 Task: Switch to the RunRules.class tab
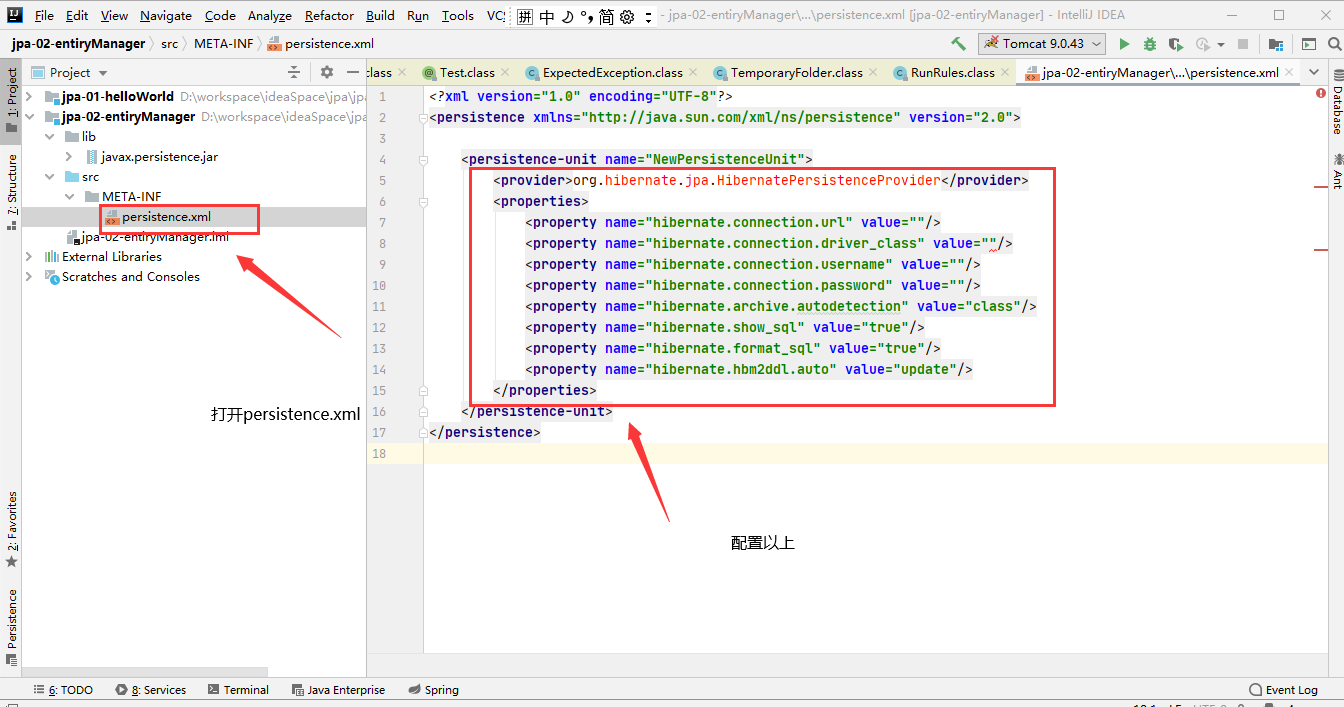(x=952, y=73)
